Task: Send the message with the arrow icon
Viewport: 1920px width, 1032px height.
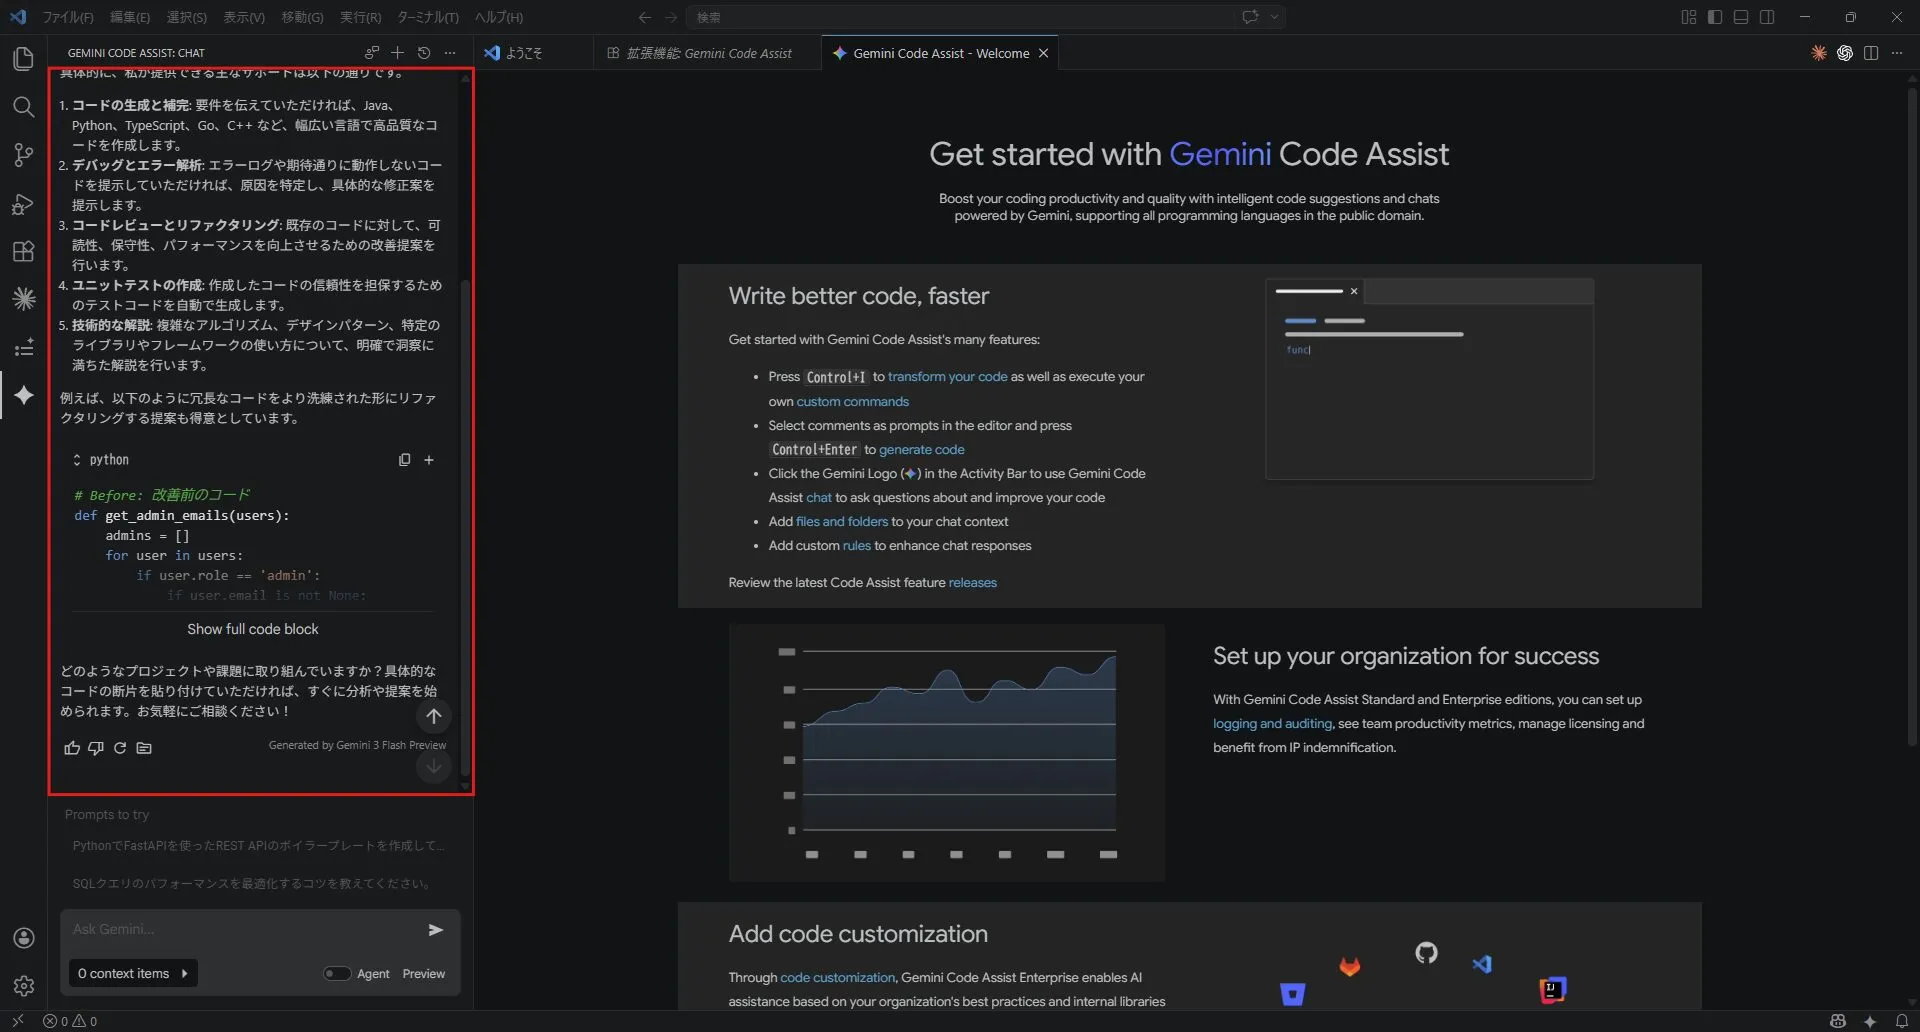Action: pyautogui.click(x=435, y=930)
